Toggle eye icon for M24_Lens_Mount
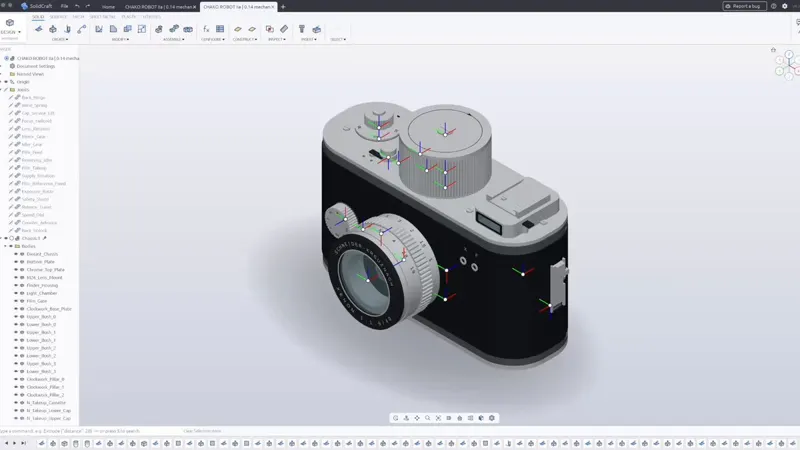 click(16, 278)
